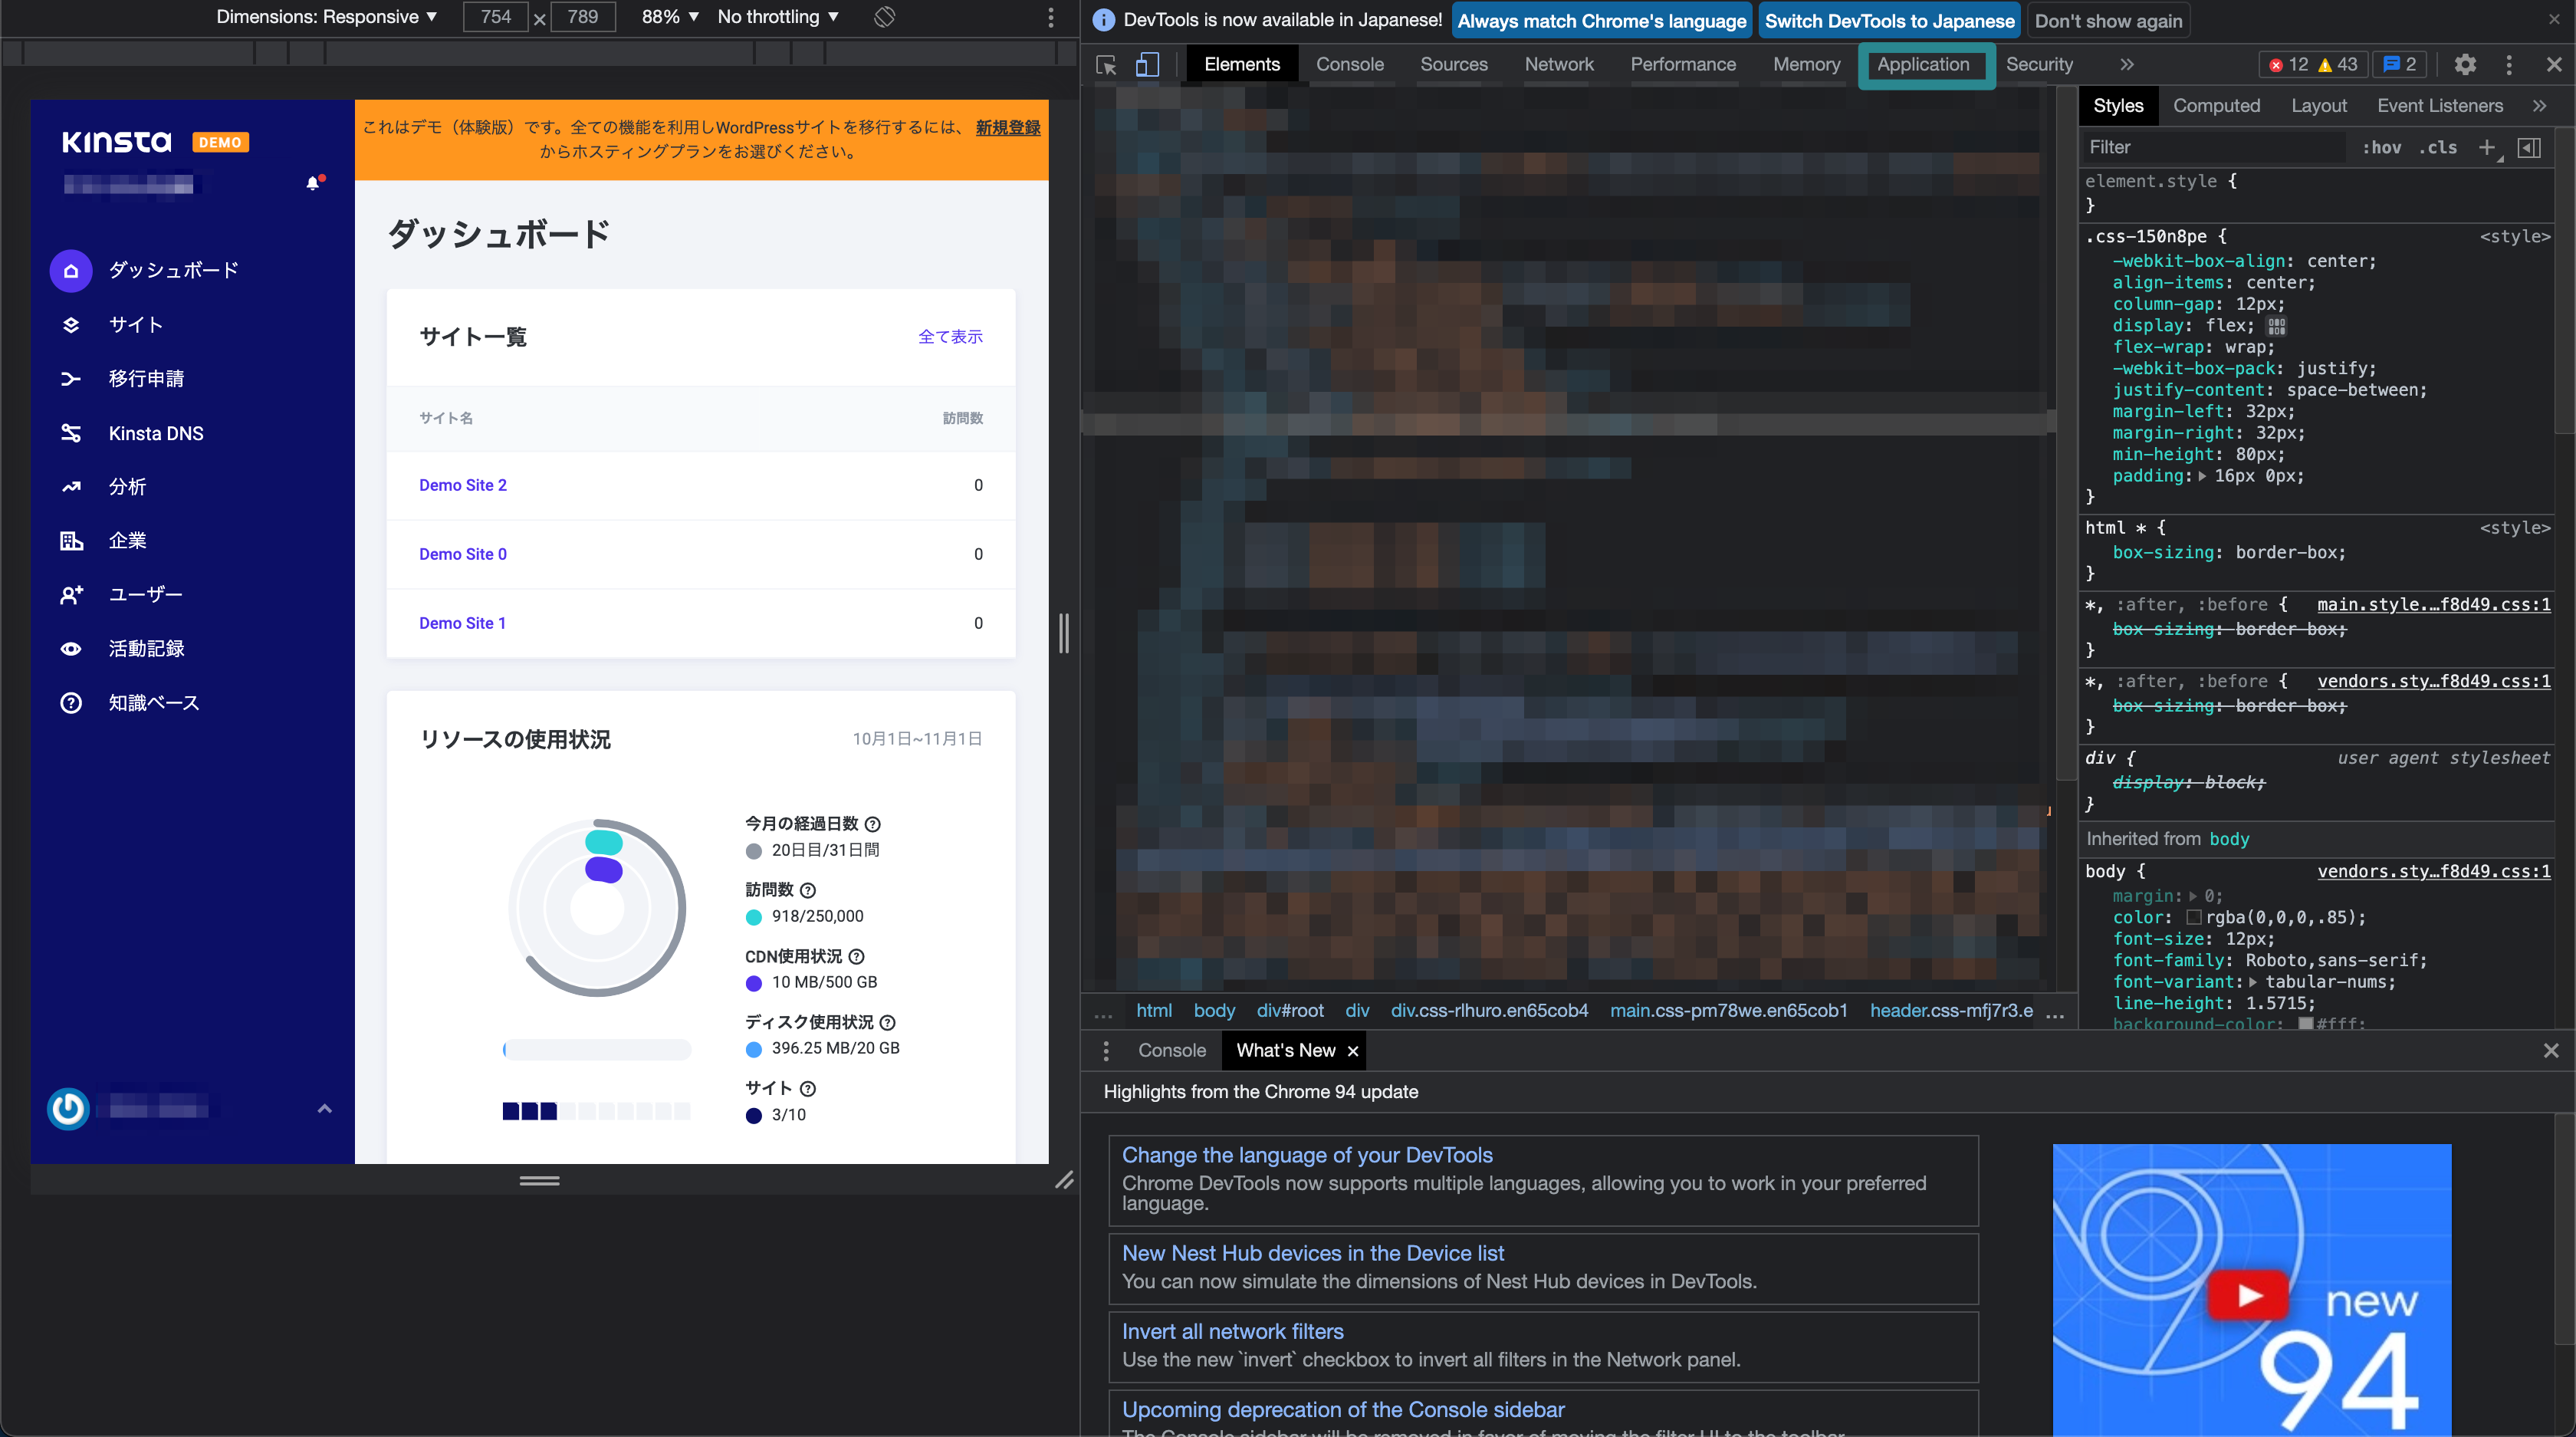The height and width of the screenshot is (1437, 2576).
Task: Click the body color rgba swatch
Action: pyautogui.click(x=2194, y=917)
